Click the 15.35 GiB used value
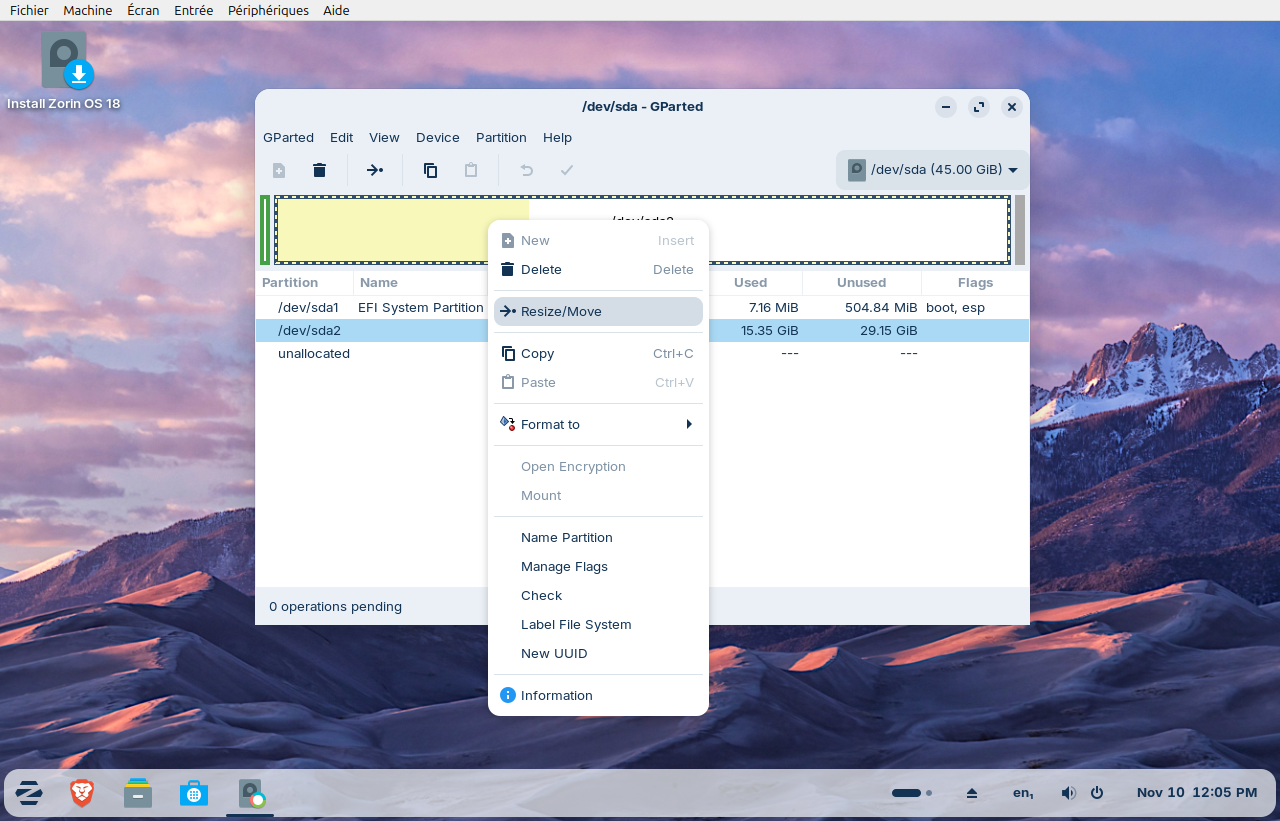Viewport: 1280px width, 821px height. pos(770,330)
